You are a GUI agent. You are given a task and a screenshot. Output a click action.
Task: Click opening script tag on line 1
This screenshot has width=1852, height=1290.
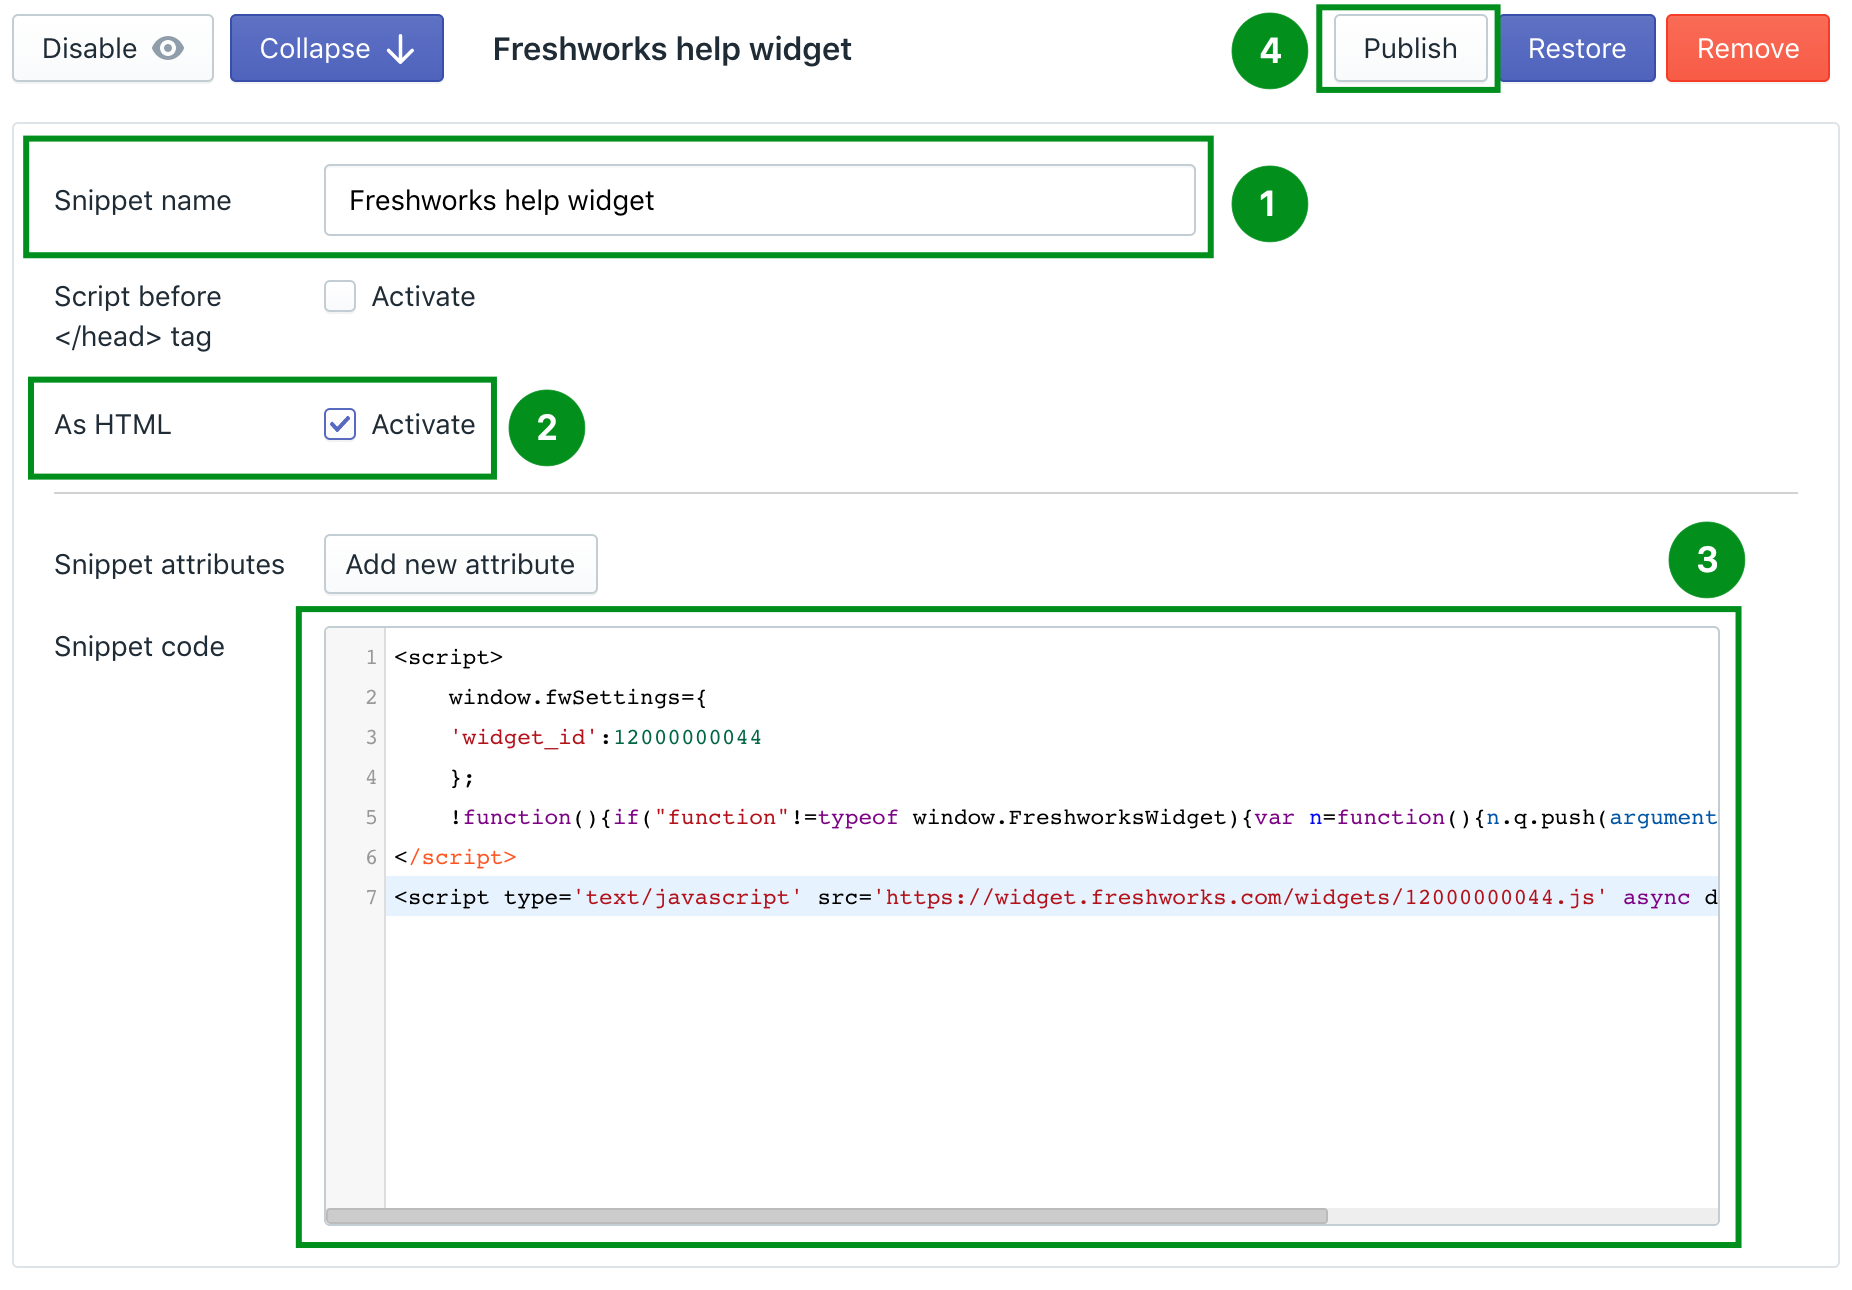pos(448,657)
